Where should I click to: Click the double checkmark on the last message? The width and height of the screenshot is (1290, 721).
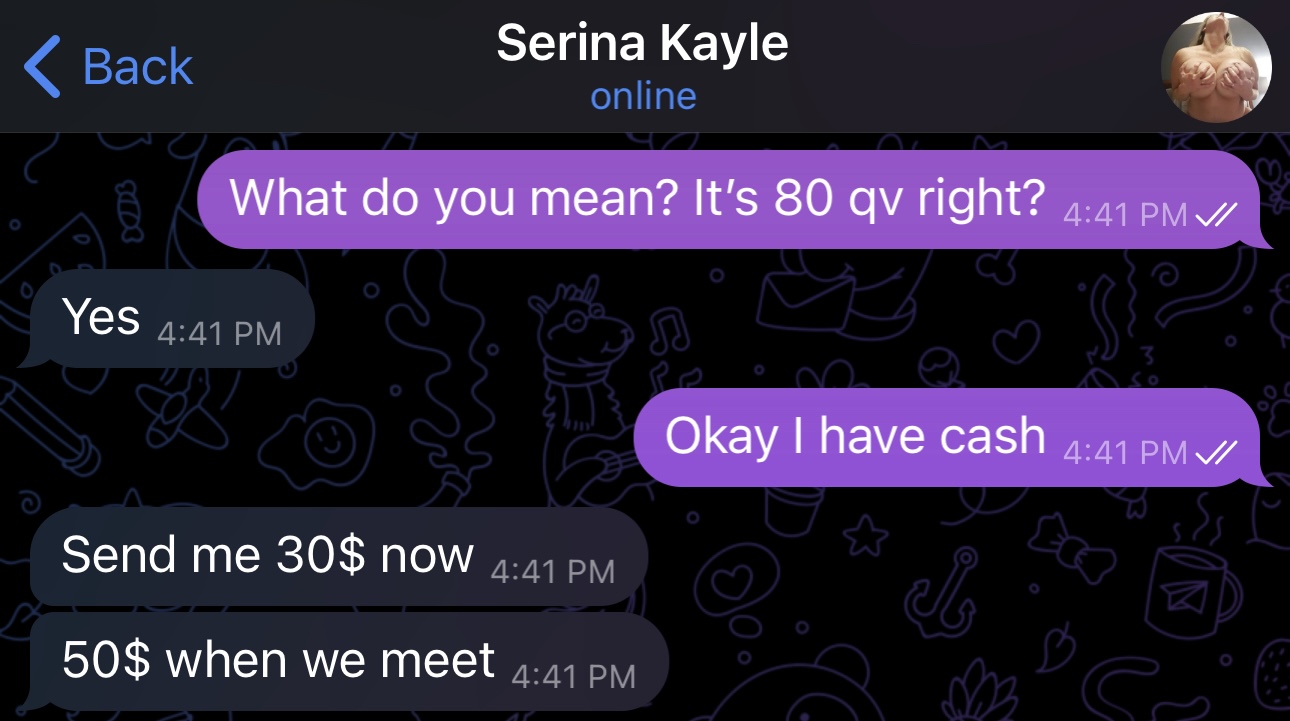click(x=1217, y=454)
